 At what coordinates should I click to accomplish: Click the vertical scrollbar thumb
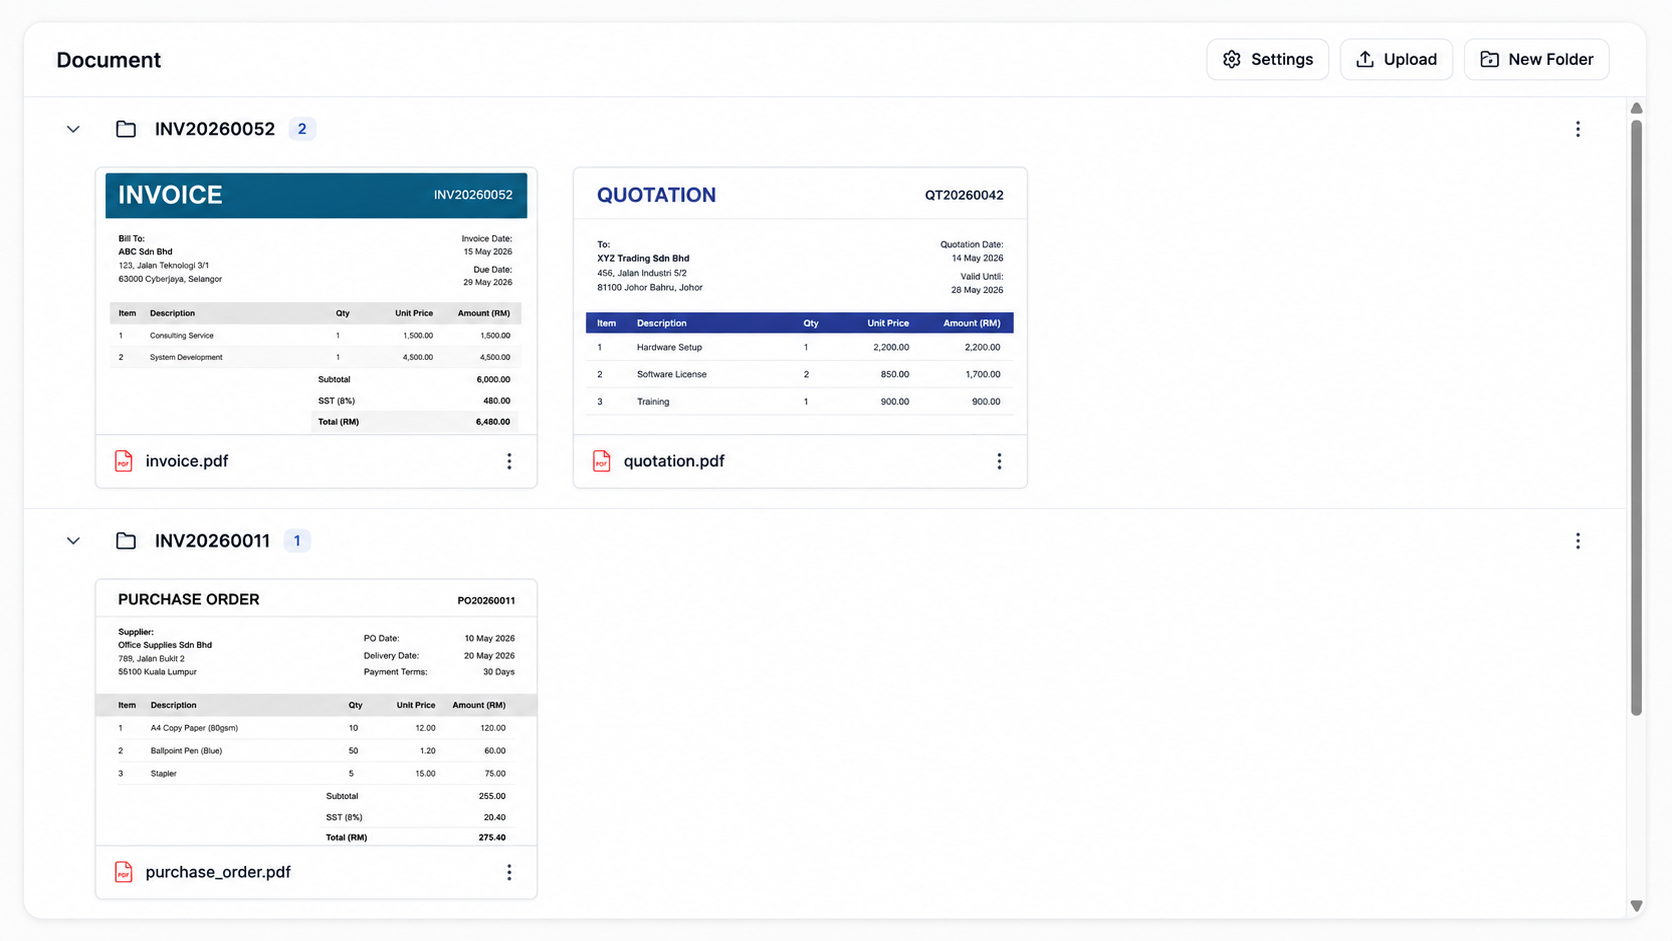click(x=1636, y=417)
